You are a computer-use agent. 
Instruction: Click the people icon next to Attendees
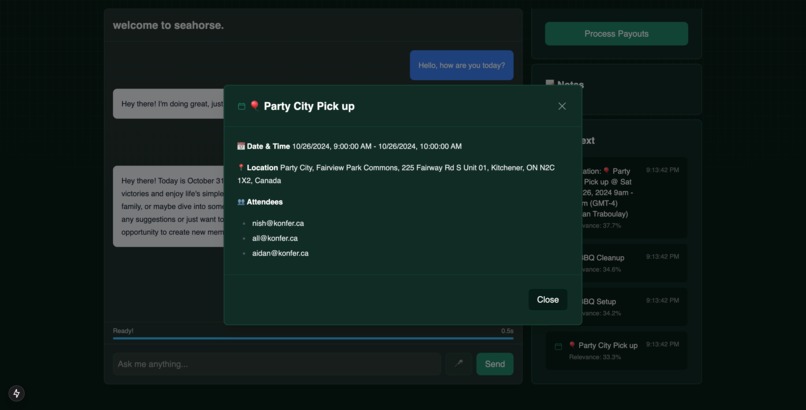[x=241, y=202]
